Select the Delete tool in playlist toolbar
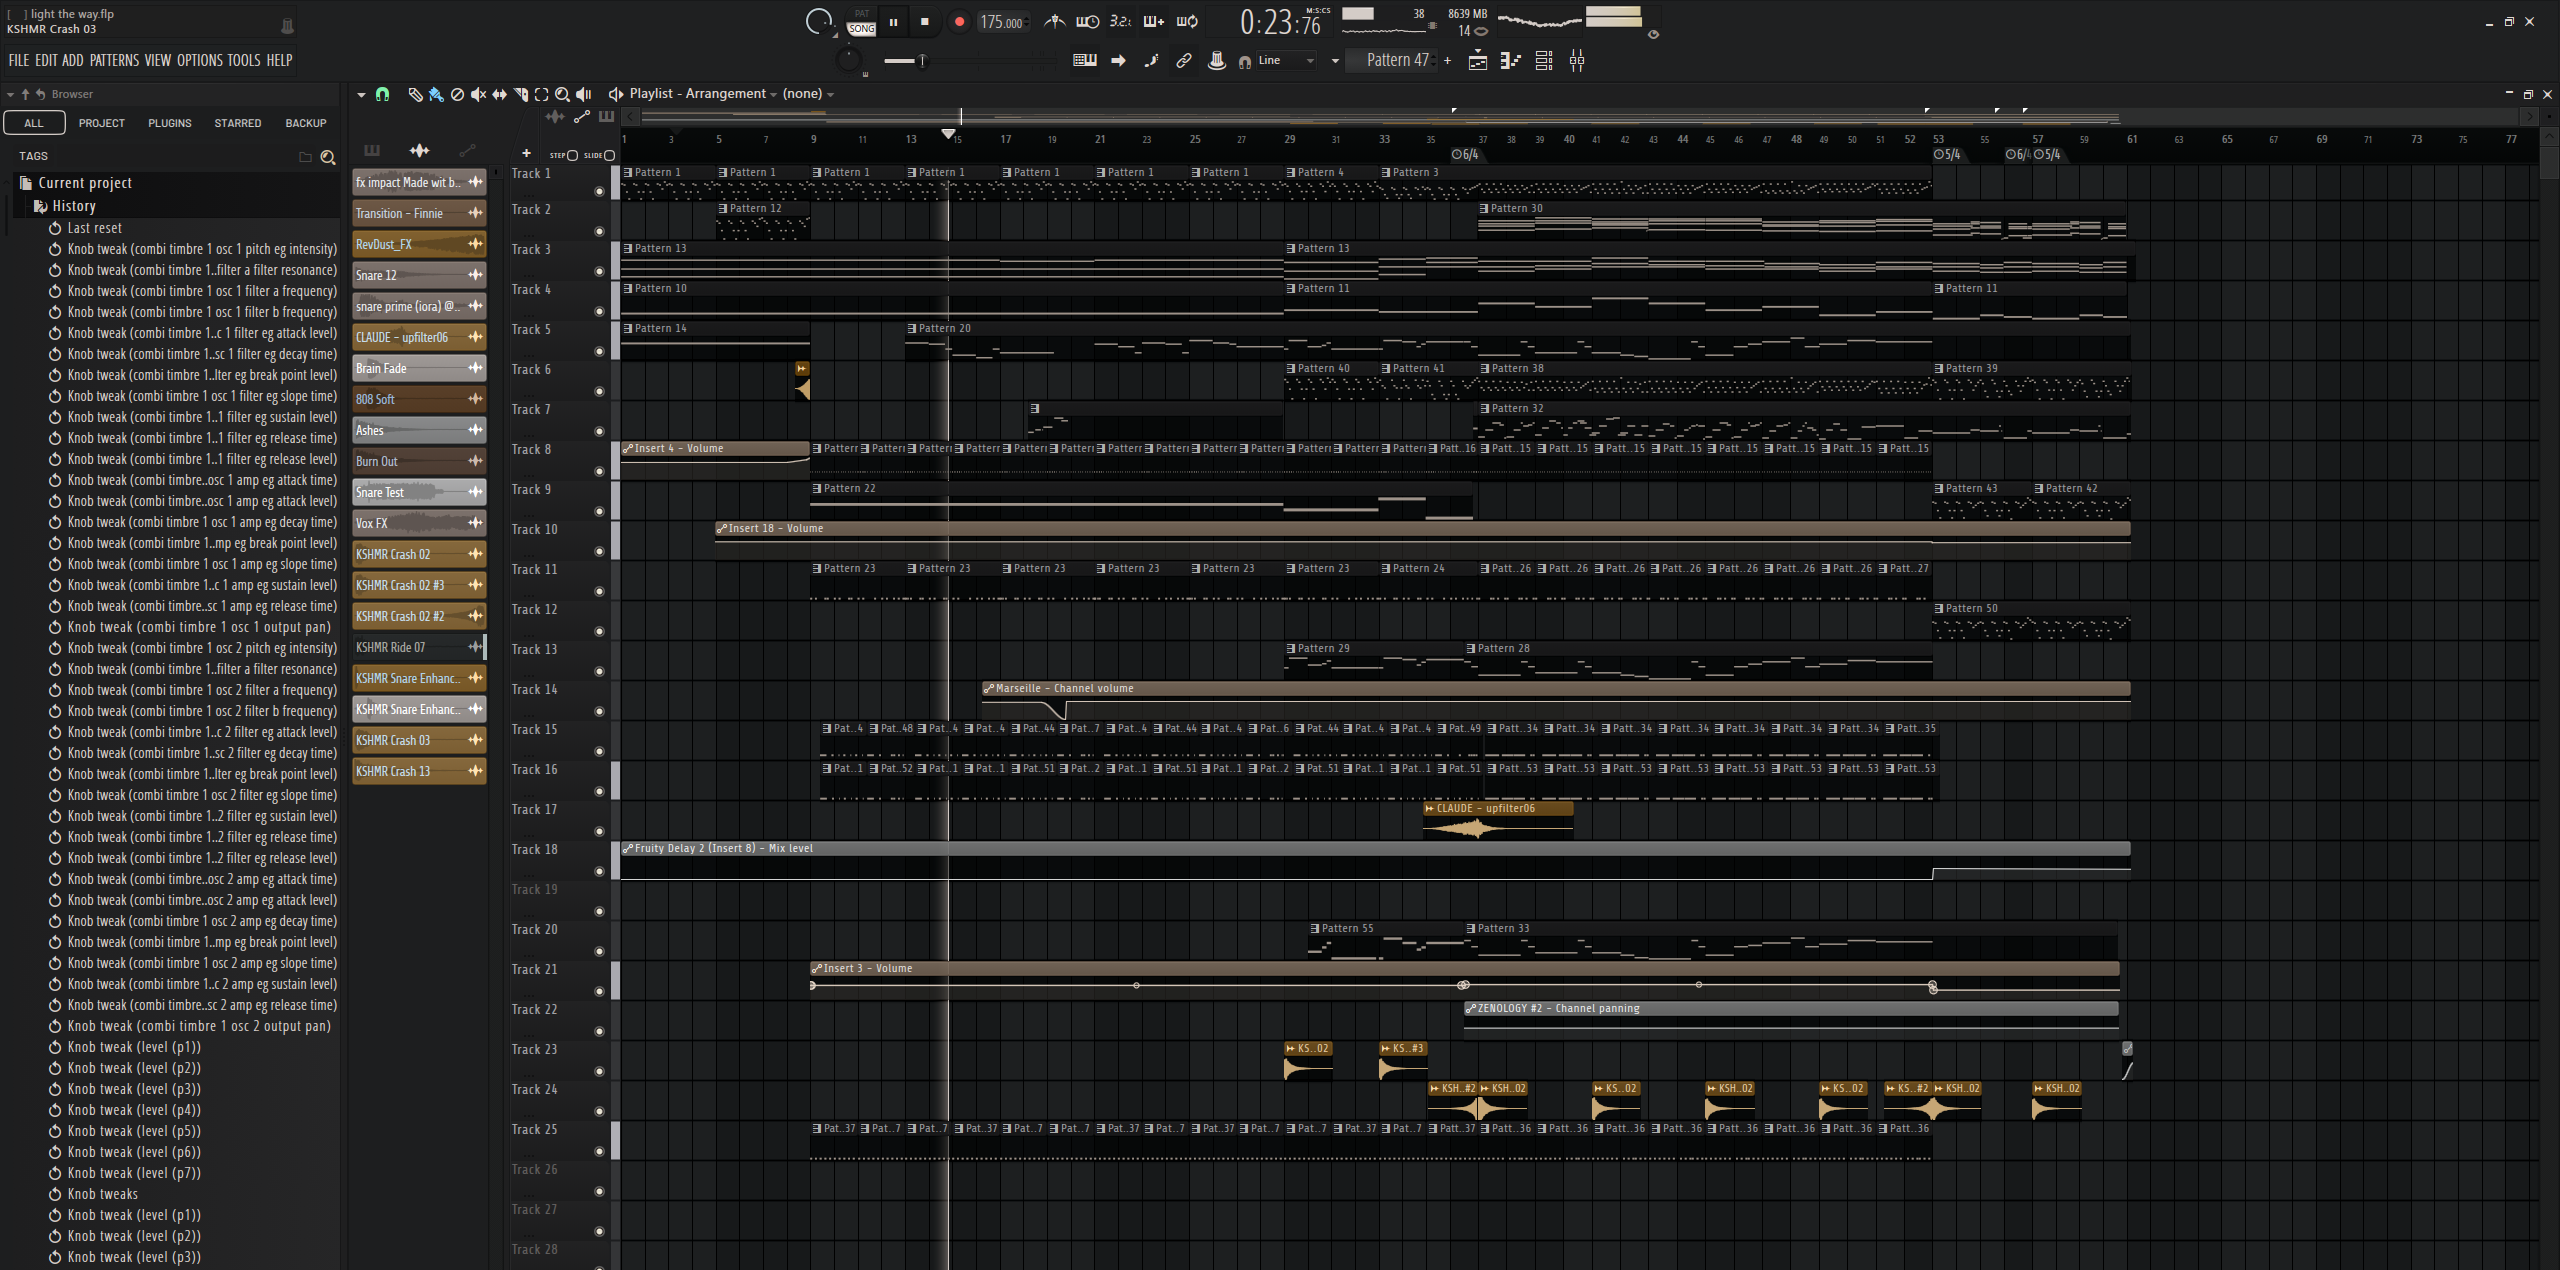 457,94
